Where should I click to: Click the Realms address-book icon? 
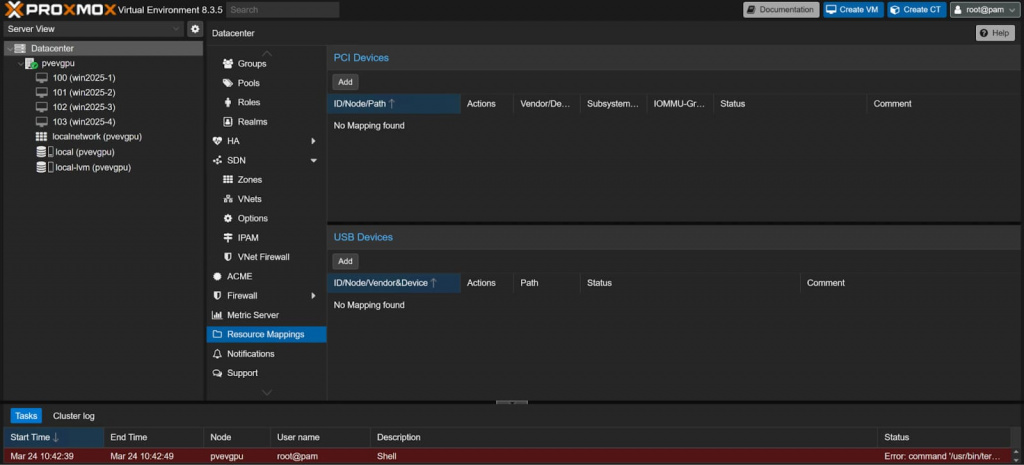228,121
